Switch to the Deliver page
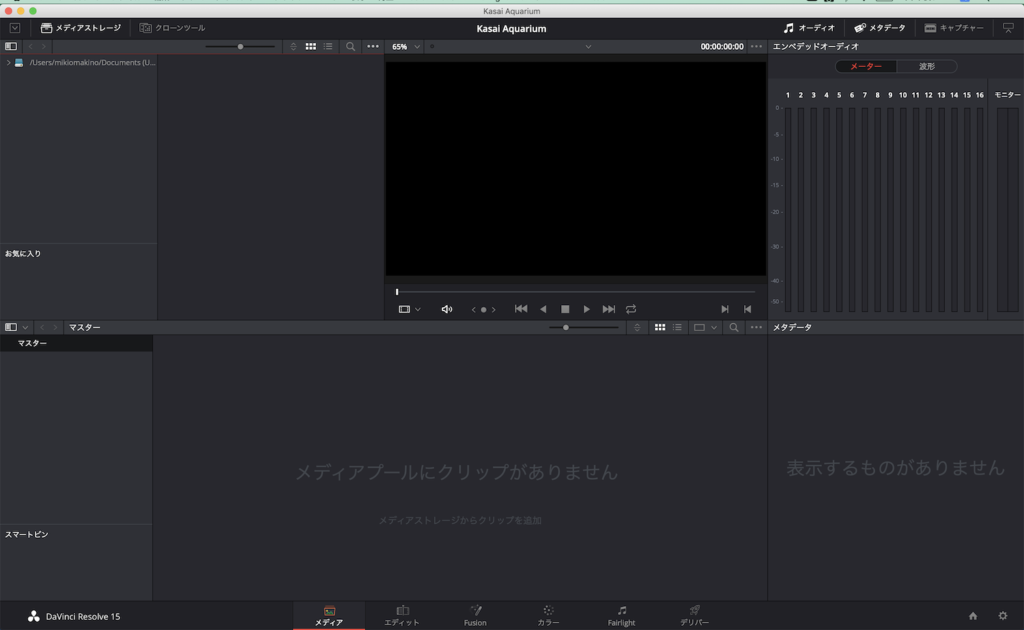 [694, 614]
